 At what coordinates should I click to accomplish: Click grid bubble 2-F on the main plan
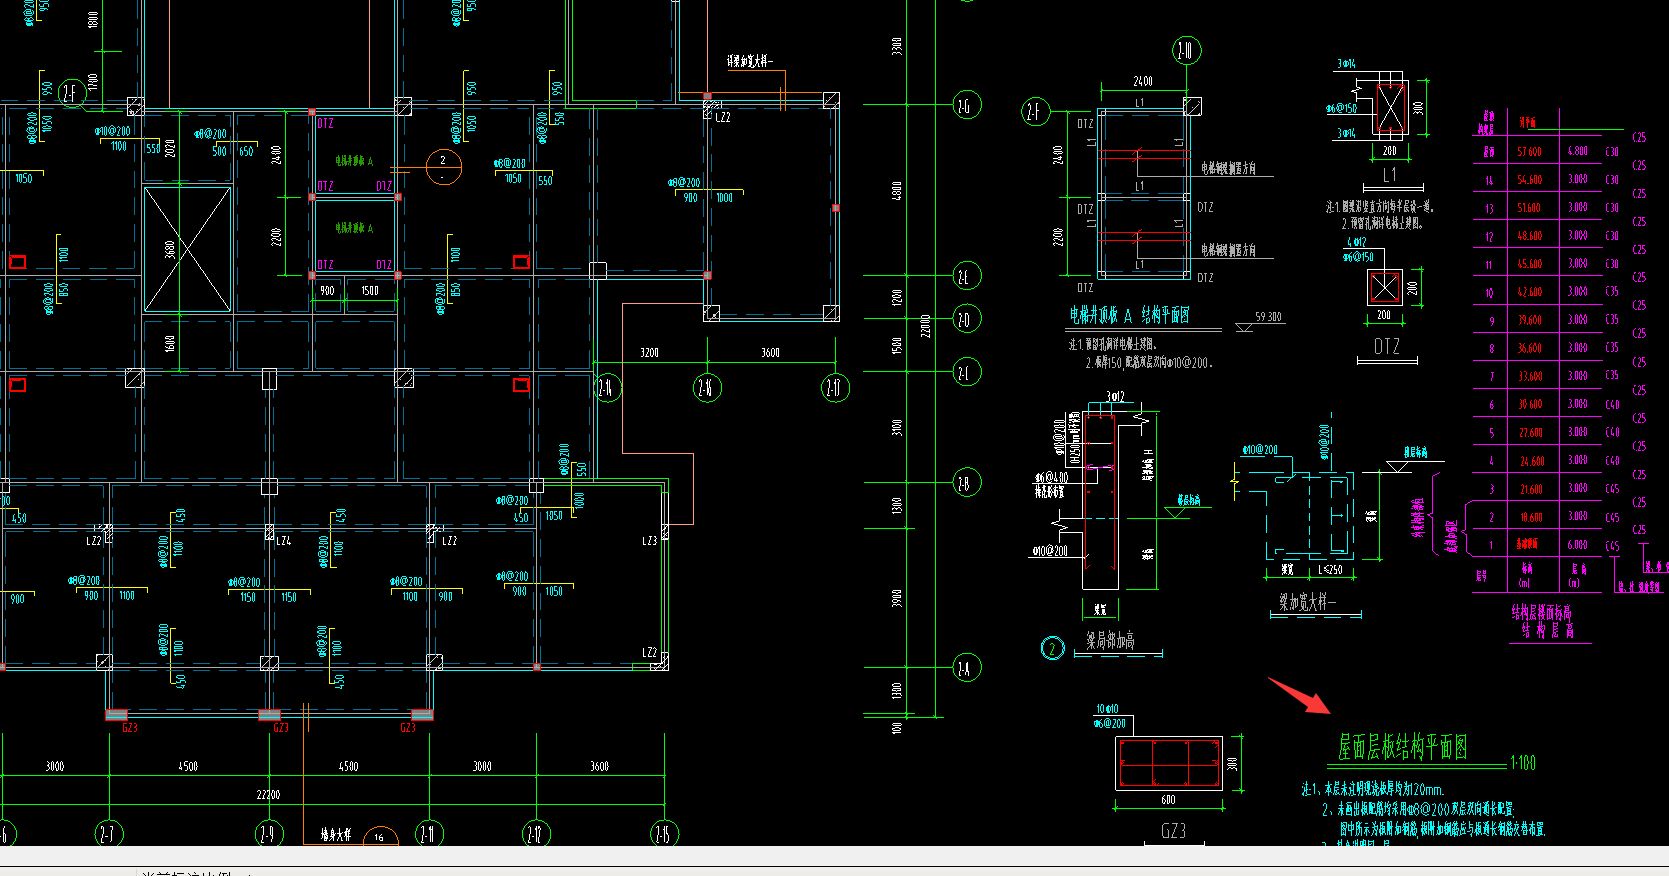pos(70,94)
